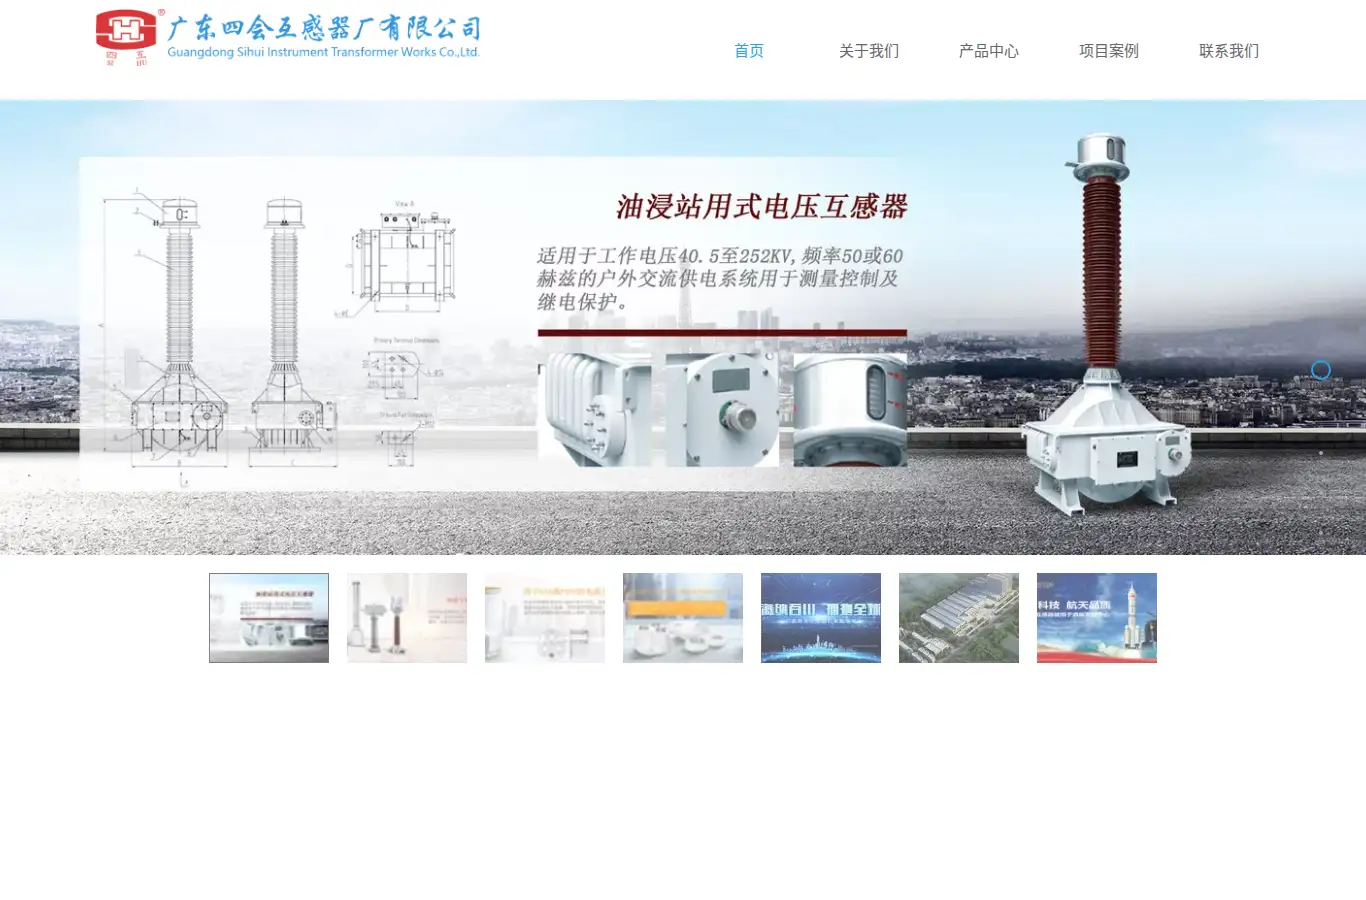
Task: Select first thumbnail of oil-immersed transformer slide
Action: pos(269,618)
